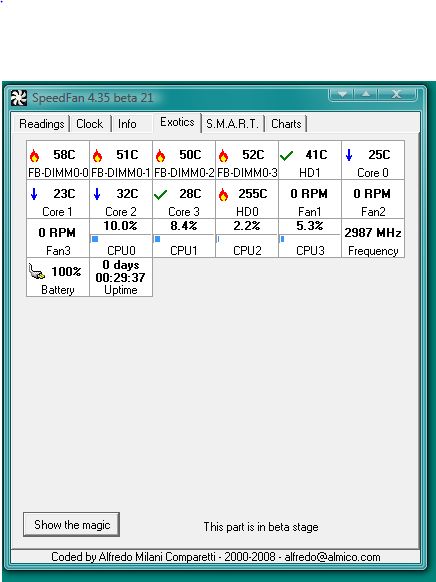
Task: Click the flame icon next to 255C HD0
Action: point(223,194)
